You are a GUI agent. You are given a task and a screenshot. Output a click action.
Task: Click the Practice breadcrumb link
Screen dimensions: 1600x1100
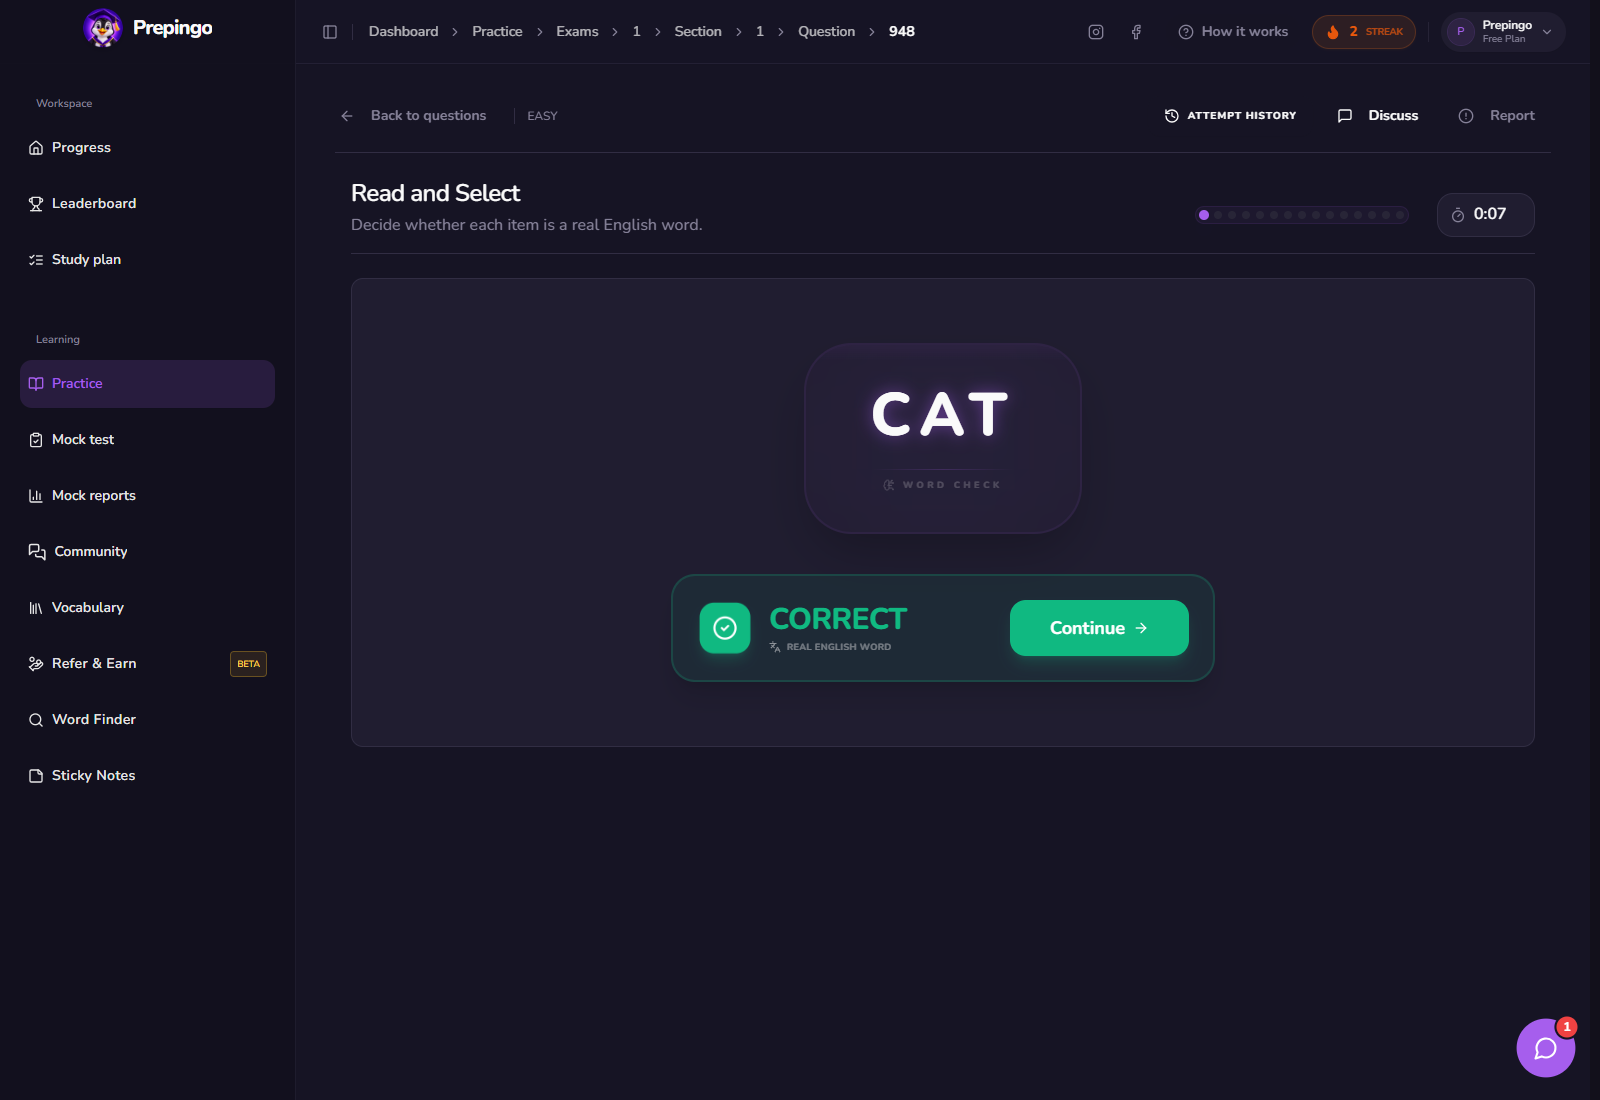point(497,32)
